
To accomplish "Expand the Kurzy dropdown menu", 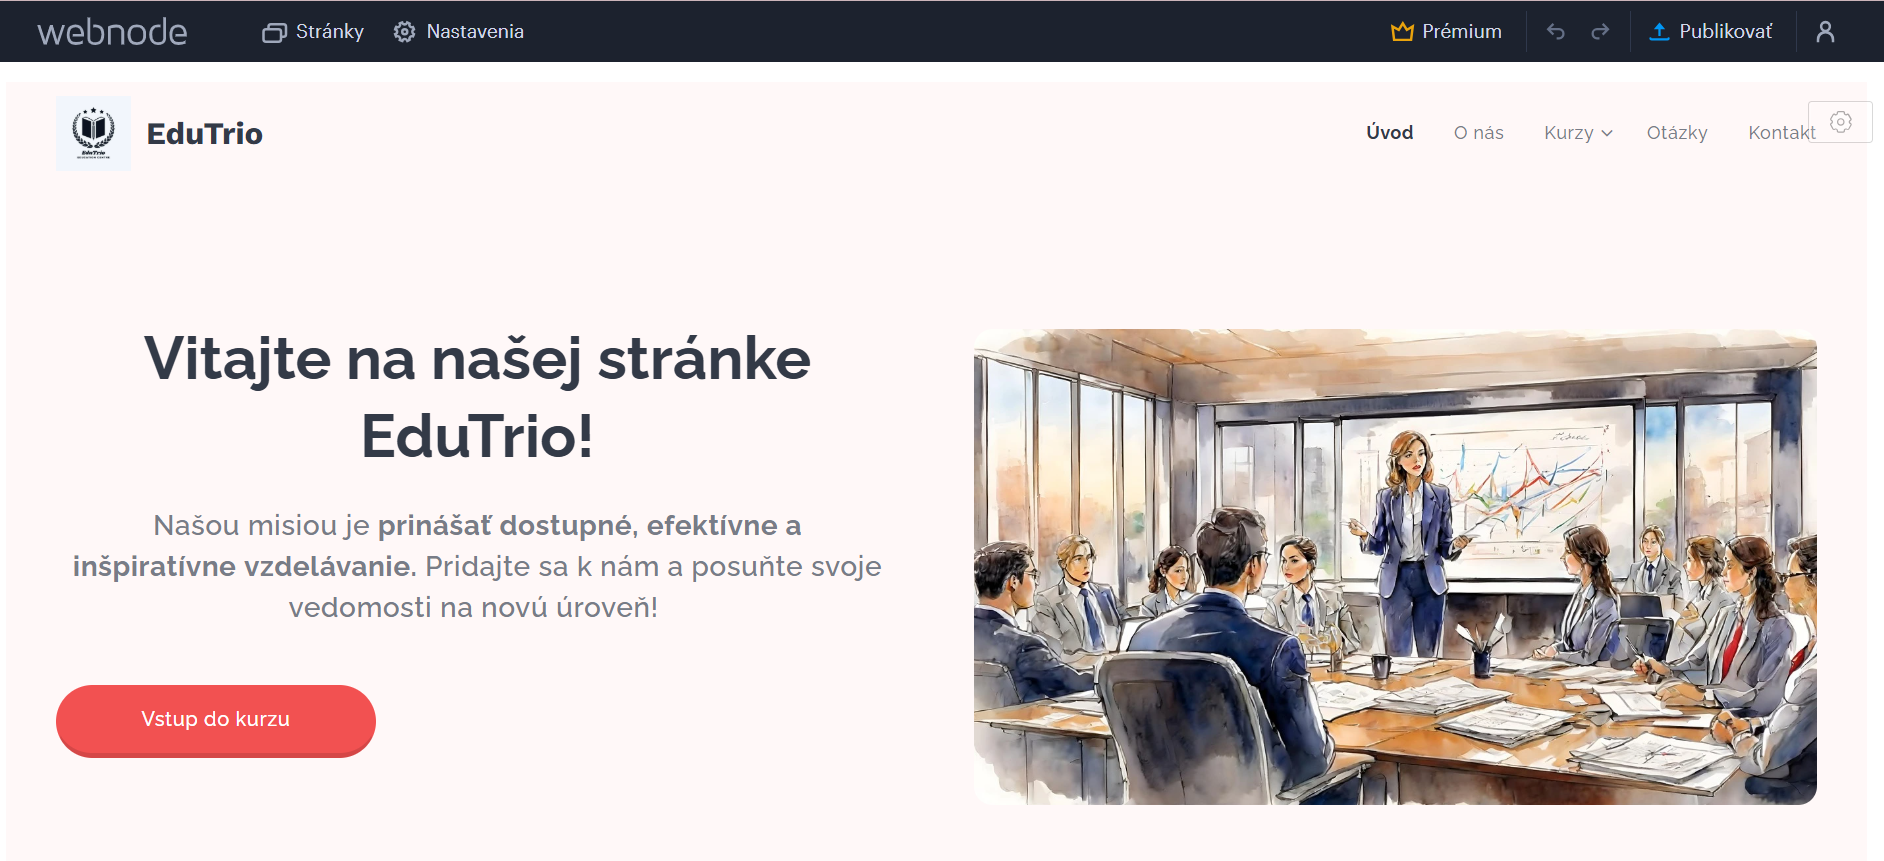I will [x=1578, y=133].
